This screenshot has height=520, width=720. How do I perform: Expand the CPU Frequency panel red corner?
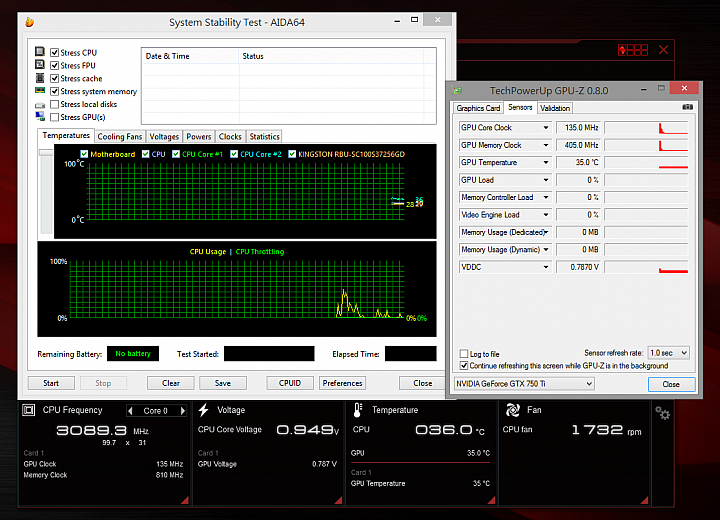tap(185, 500)
